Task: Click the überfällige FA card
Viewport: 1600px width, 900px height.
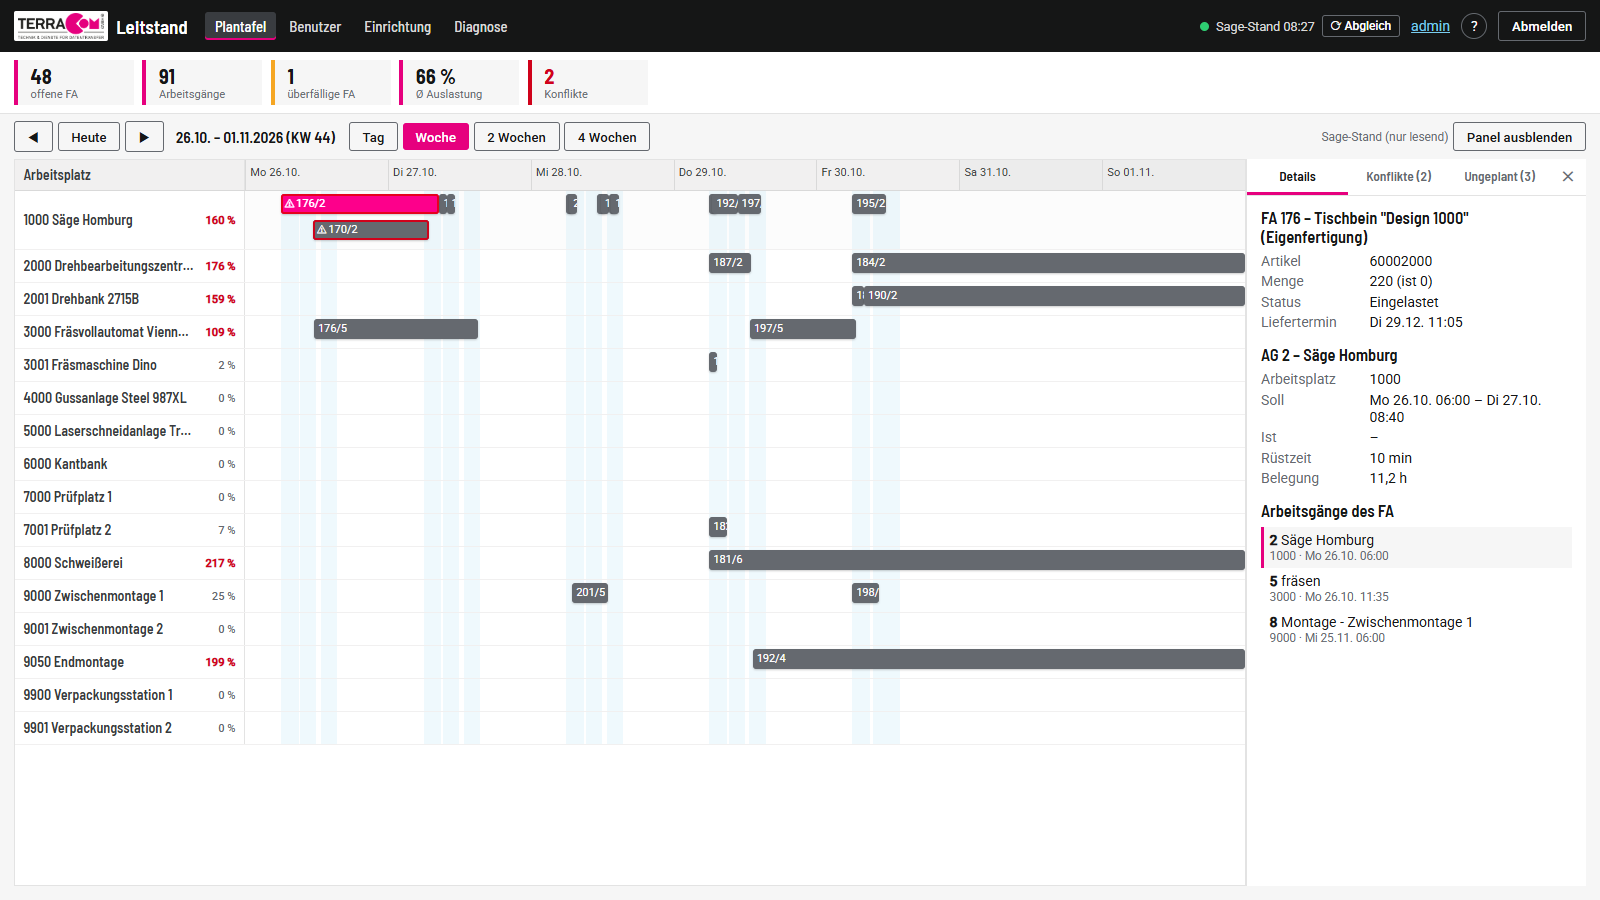Action: point(331,83)
